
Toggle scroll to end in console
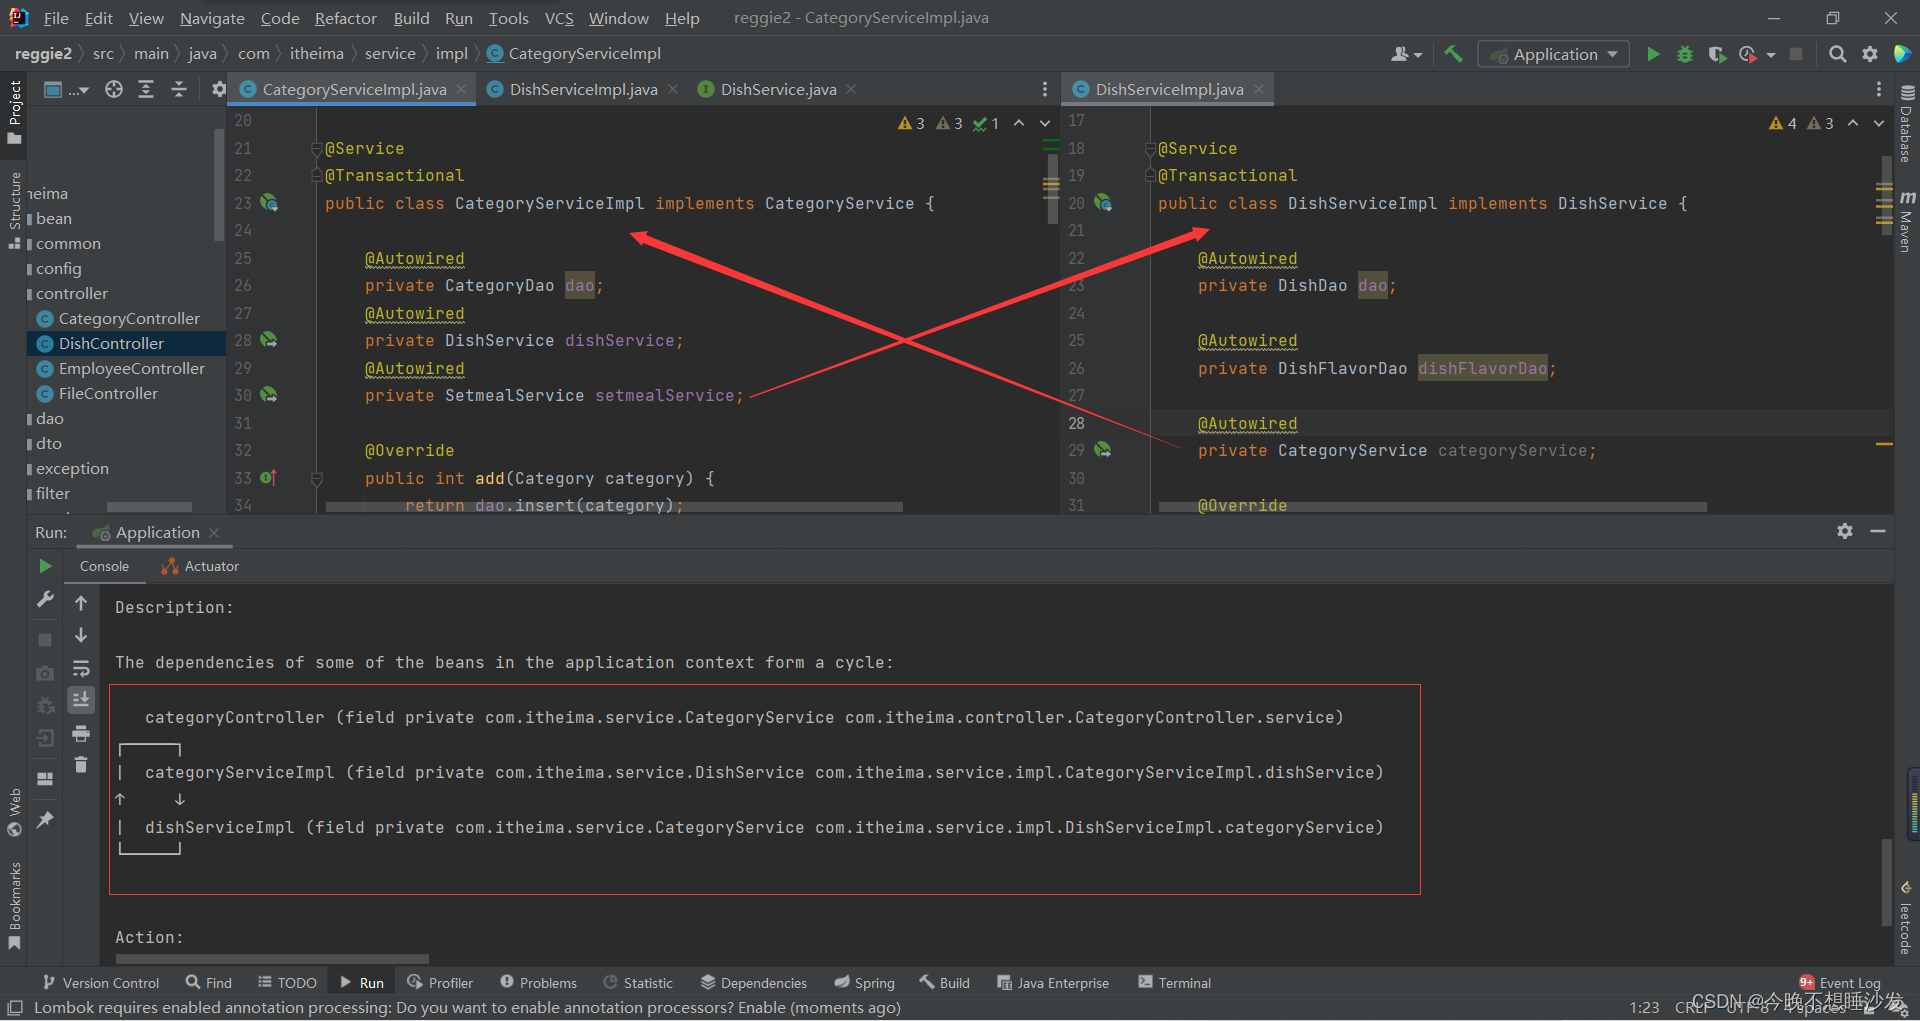pyautogui.click(x=81, y=700)
